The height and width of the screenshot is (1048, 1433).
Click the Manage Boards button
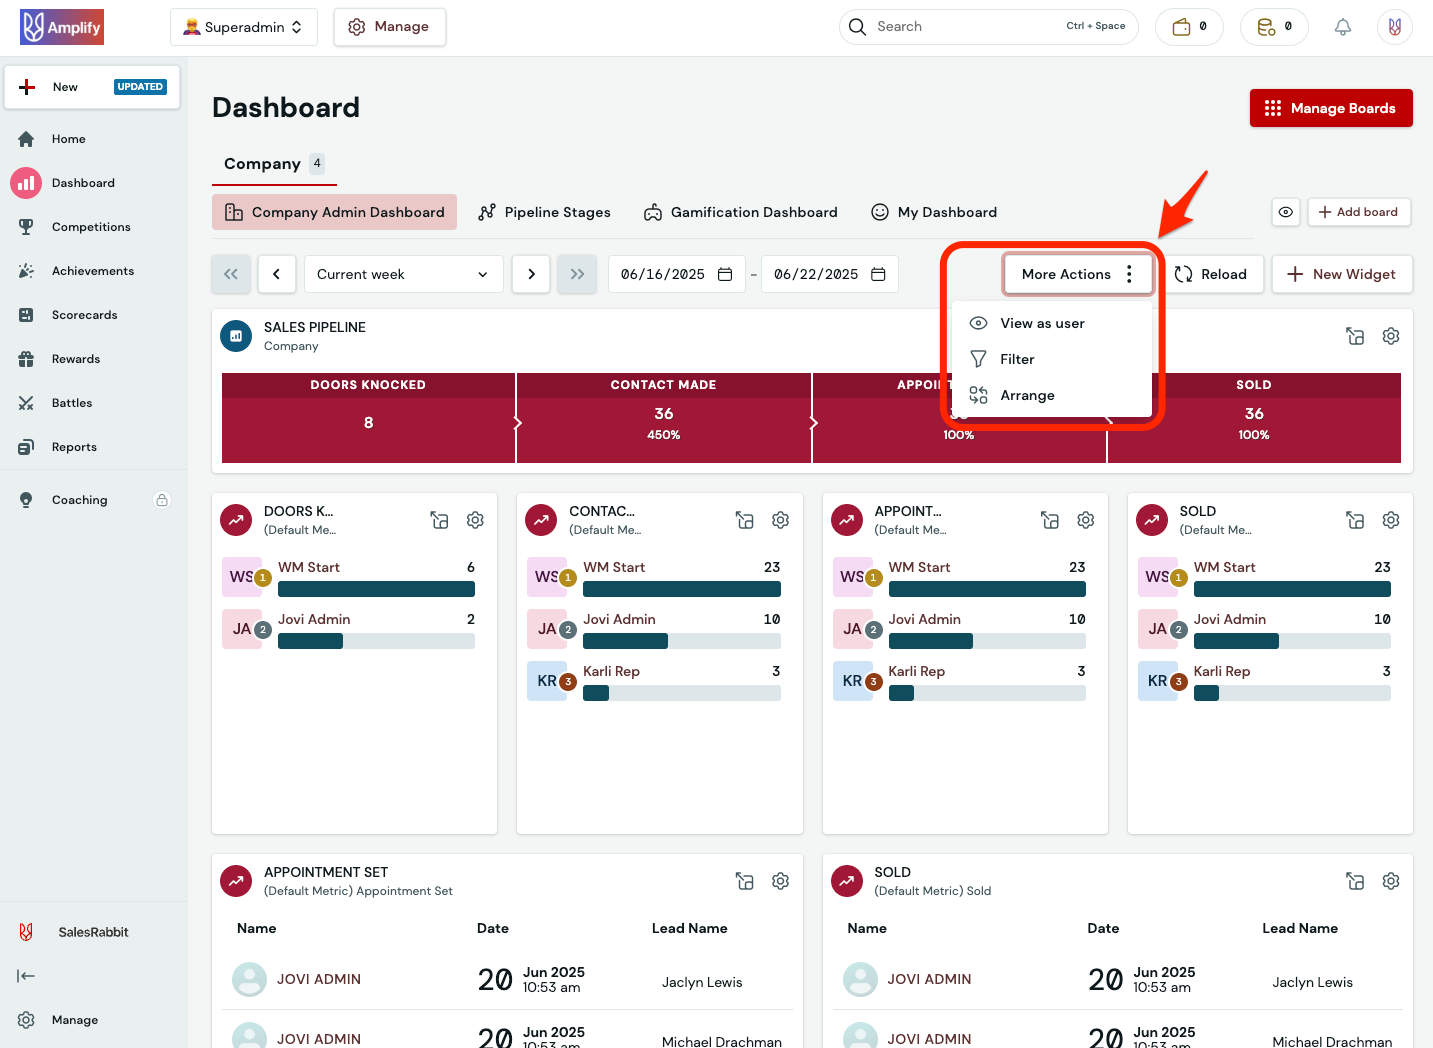point(1331,108)
